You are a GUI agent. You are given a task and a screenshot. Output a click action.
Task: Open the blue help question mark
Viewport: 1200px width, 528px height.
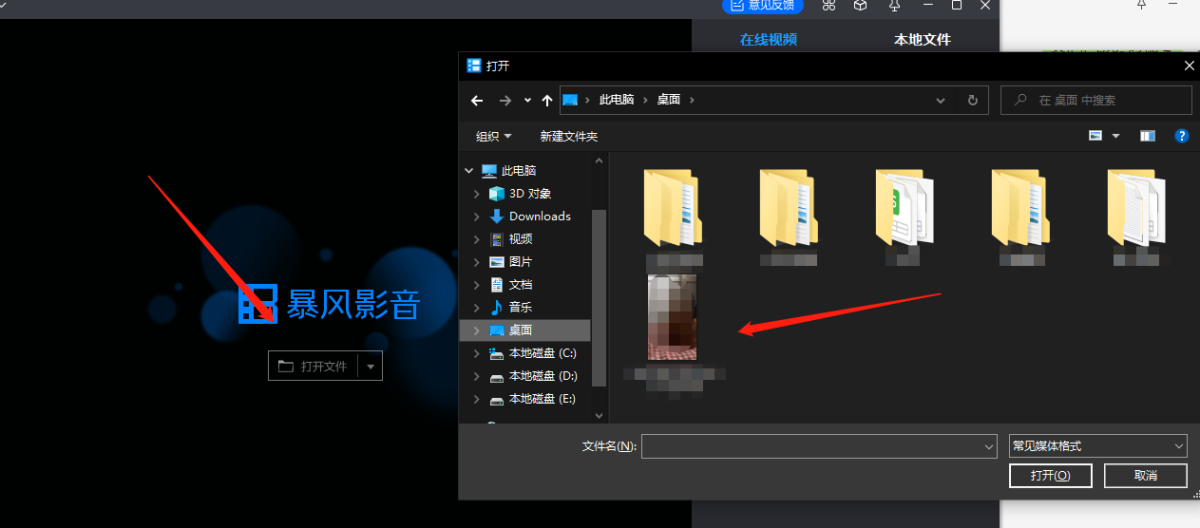coord(1181,136)
